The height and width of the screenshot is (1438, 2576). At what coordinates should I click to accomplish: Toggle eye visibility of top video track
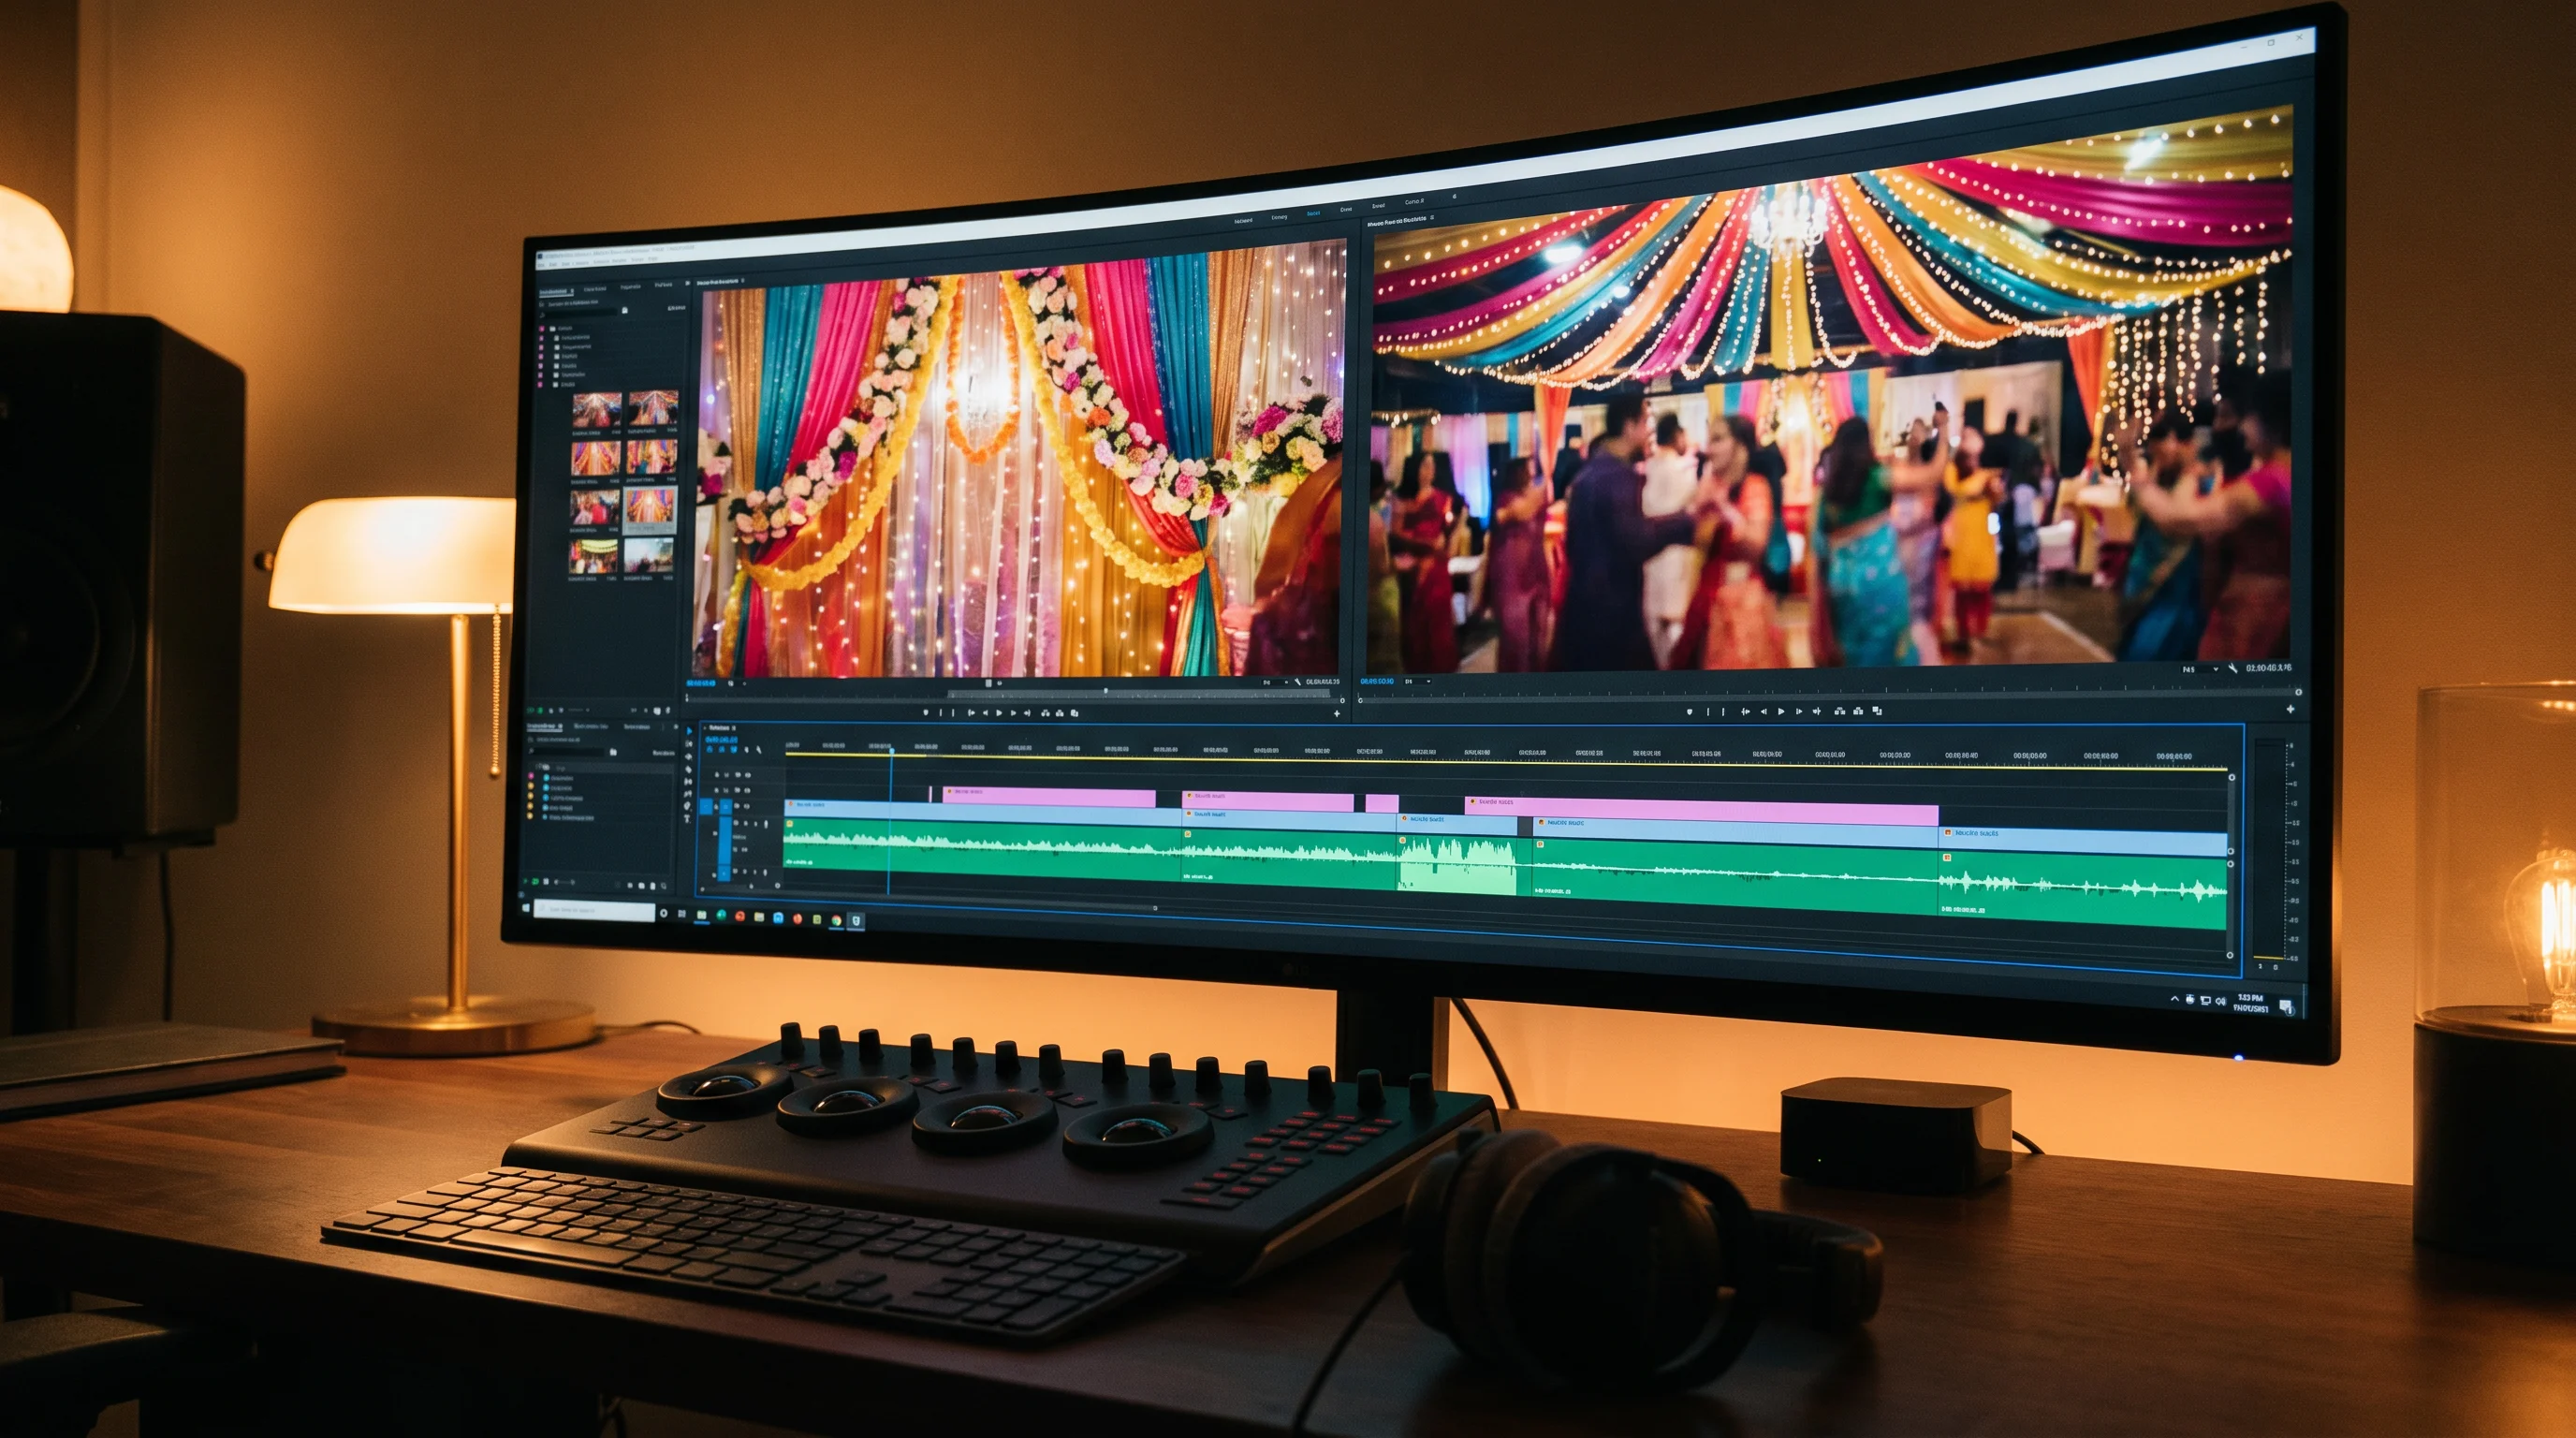click(x=748, y=775)
